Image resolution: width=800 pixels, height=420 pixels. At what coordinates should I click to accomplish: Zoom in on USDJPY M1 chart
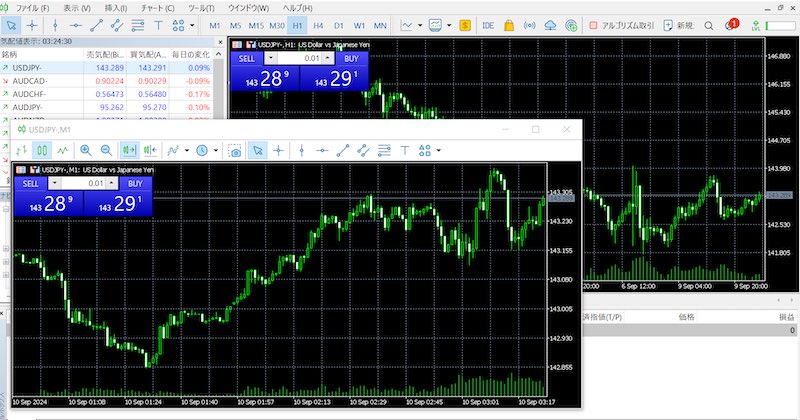(x=86, y=150)
